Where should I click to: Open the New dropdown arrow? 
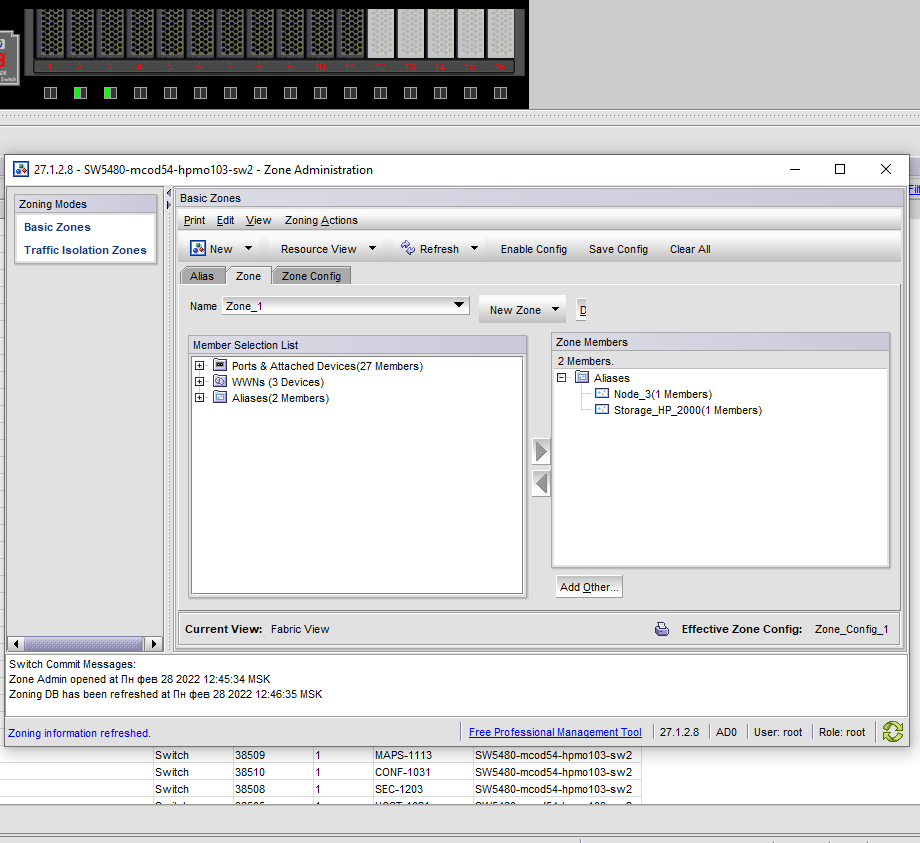248,248
